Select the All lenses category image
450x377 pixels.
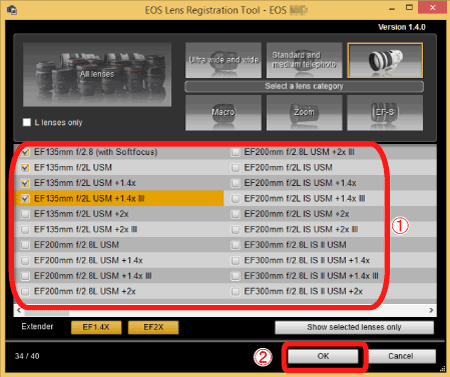97,75
